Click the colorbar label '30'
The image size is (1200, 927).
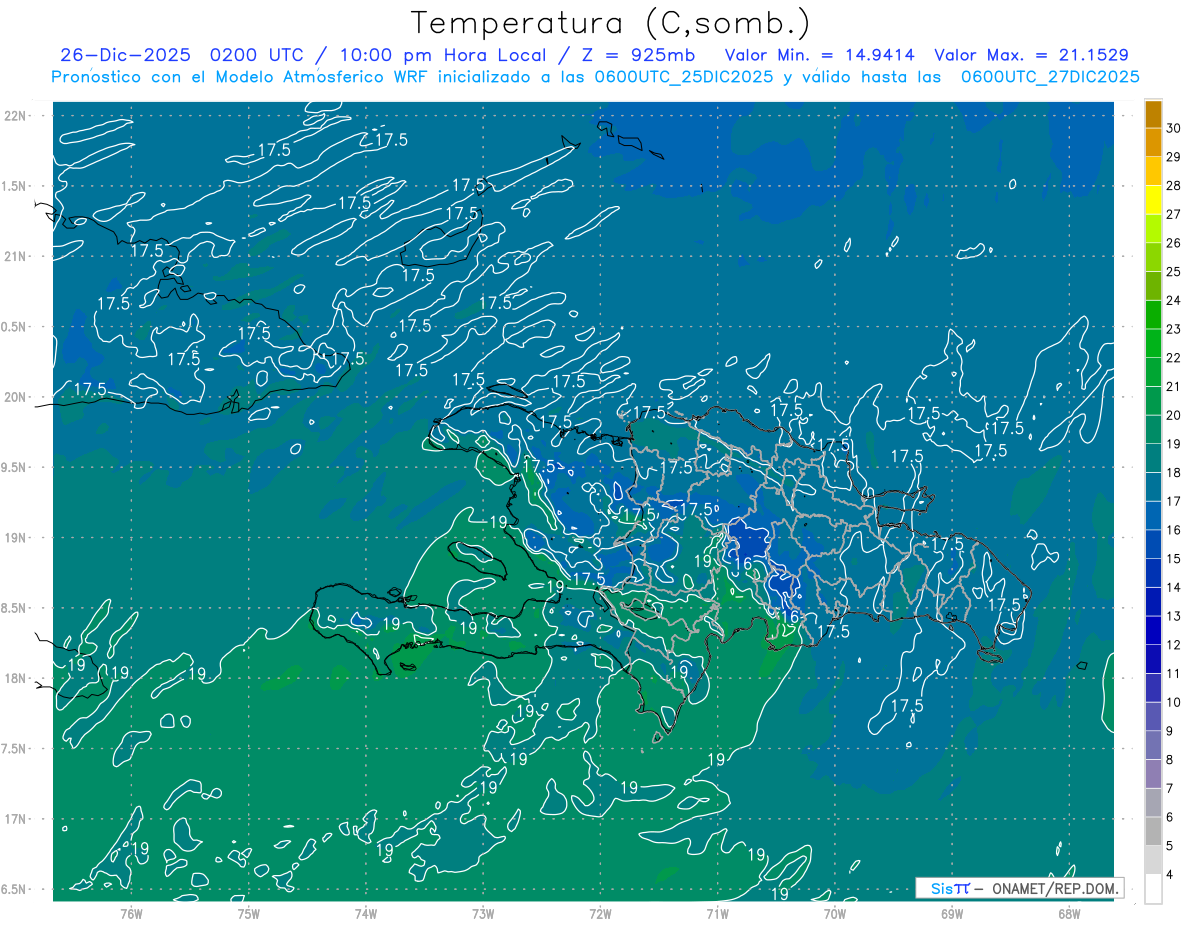point(1174,129)
